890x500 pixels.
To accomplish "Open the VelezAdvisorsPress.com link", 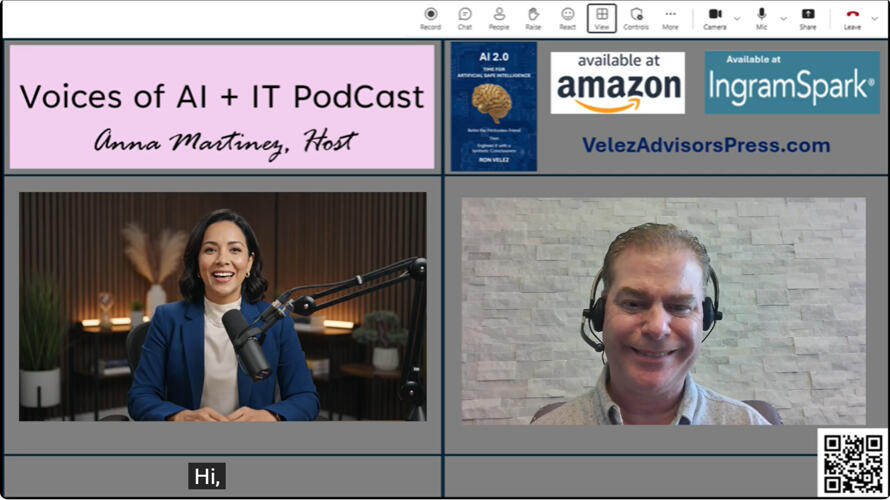I will coord(706,145).
